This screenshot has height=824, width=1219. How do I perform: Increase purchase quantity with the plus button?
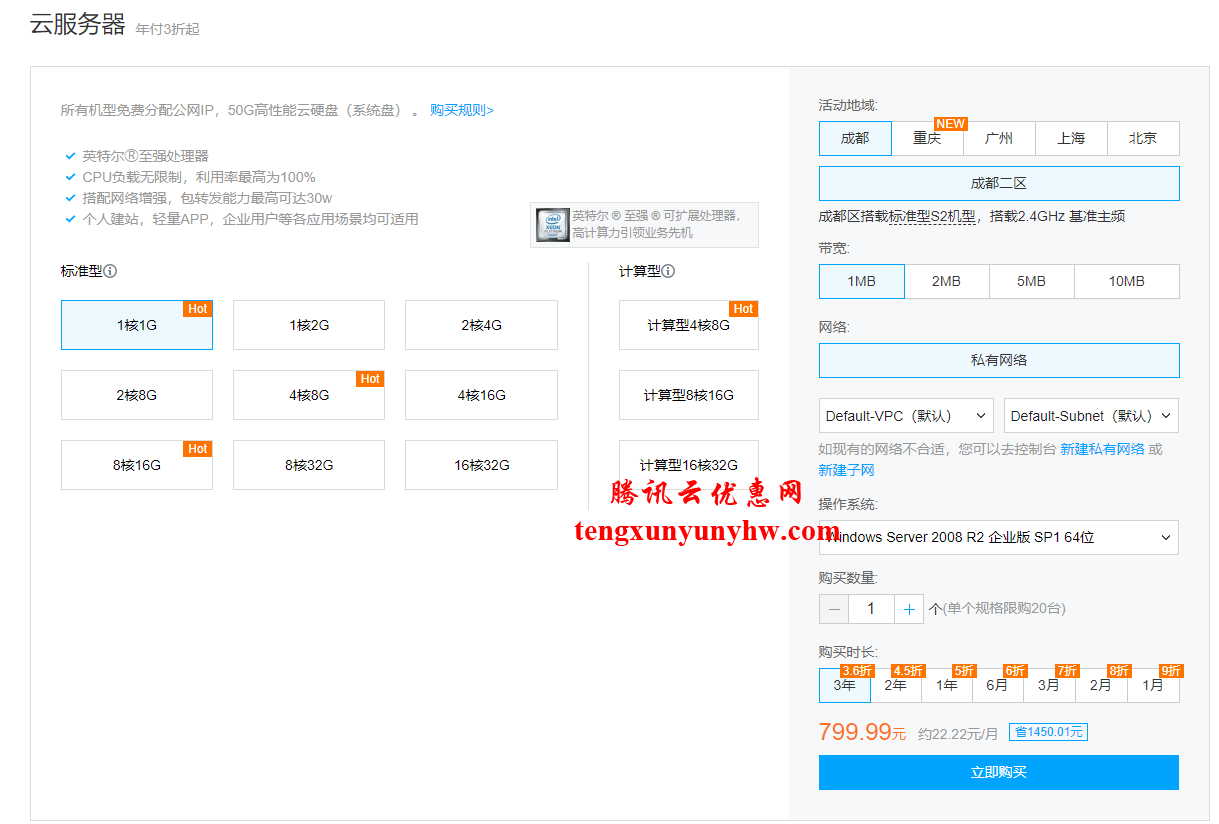(x=908, y=608)
